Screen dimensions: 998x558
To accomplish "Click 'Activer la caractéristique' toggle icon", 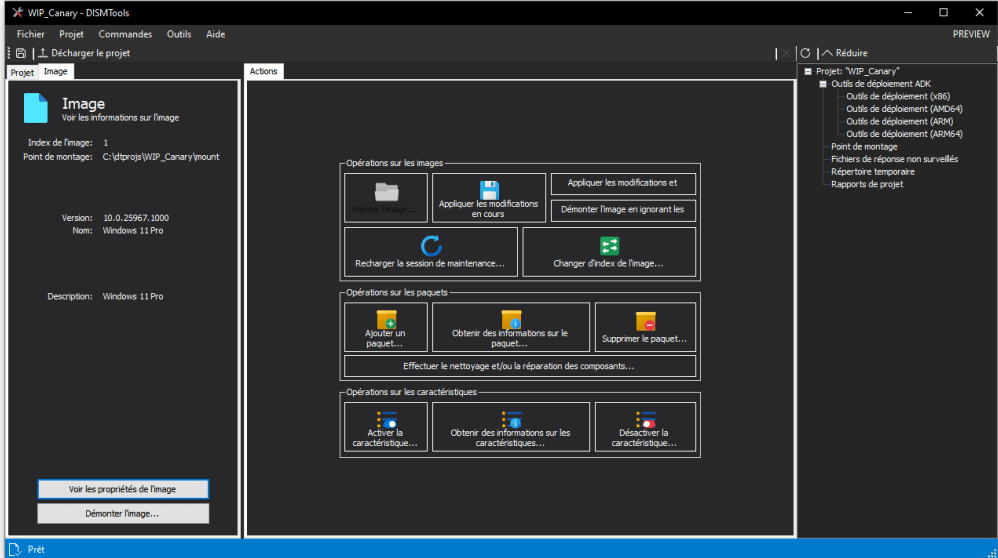I will click(386, 419).
